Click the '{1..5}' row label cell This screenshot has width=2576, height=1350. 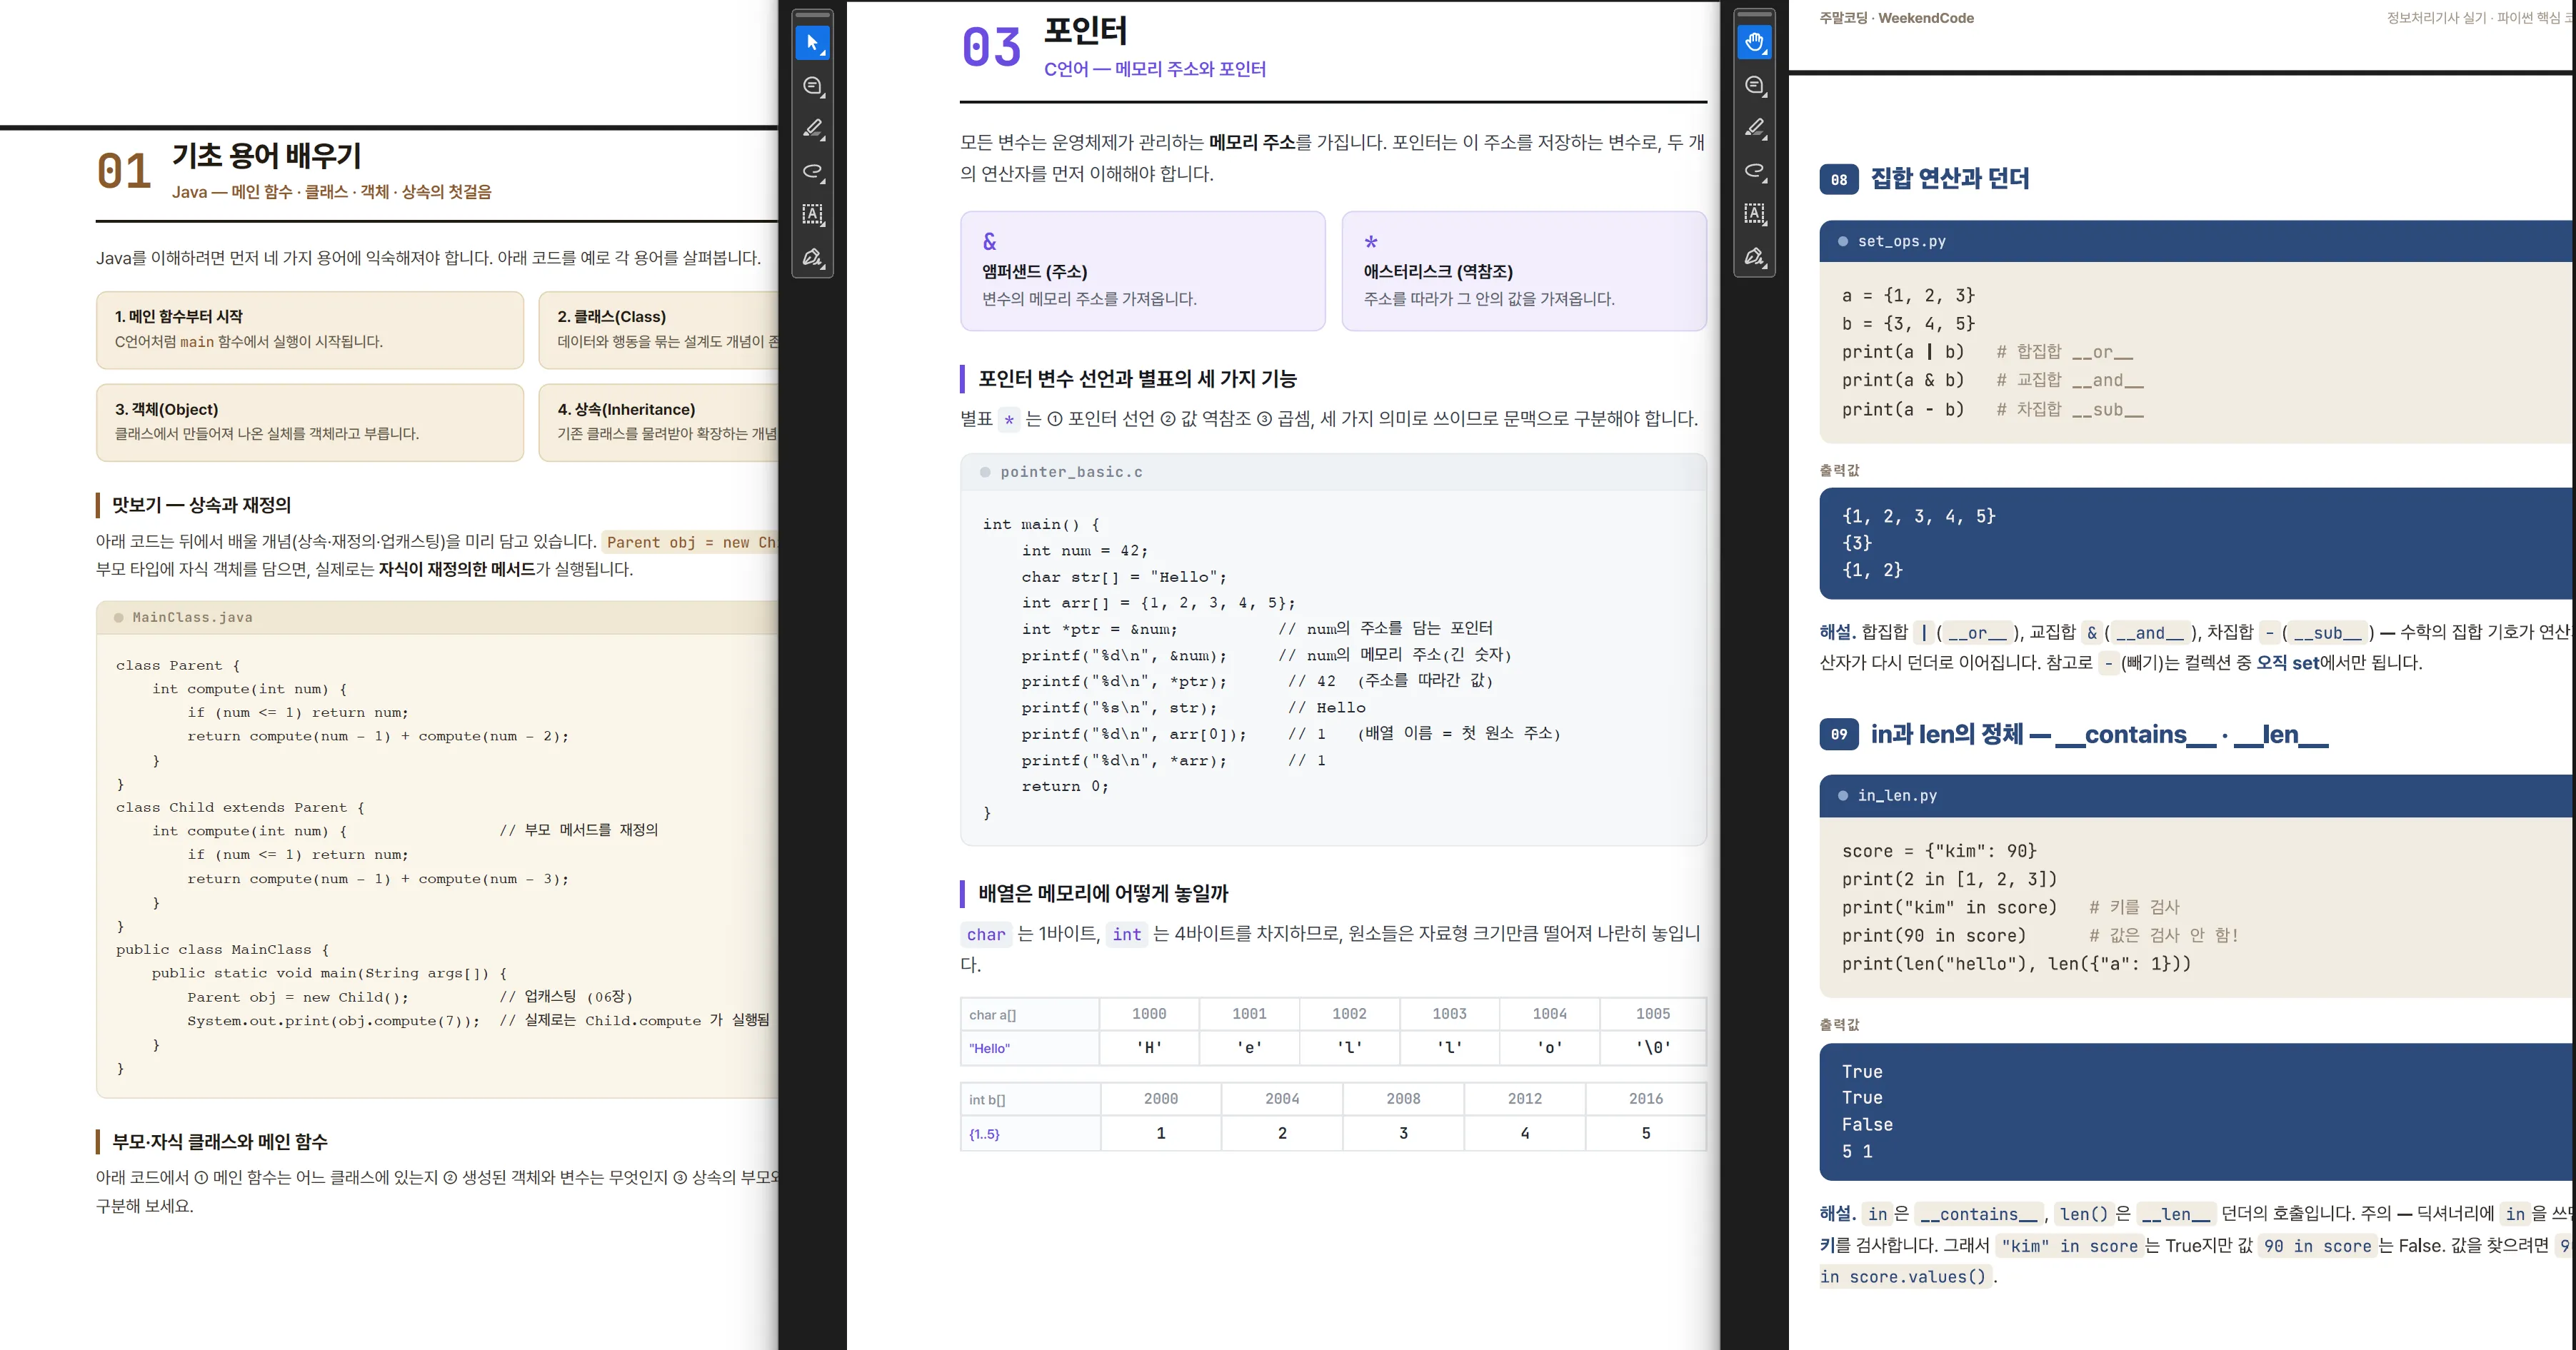pyautogui.click(x=1030, y=1134)
